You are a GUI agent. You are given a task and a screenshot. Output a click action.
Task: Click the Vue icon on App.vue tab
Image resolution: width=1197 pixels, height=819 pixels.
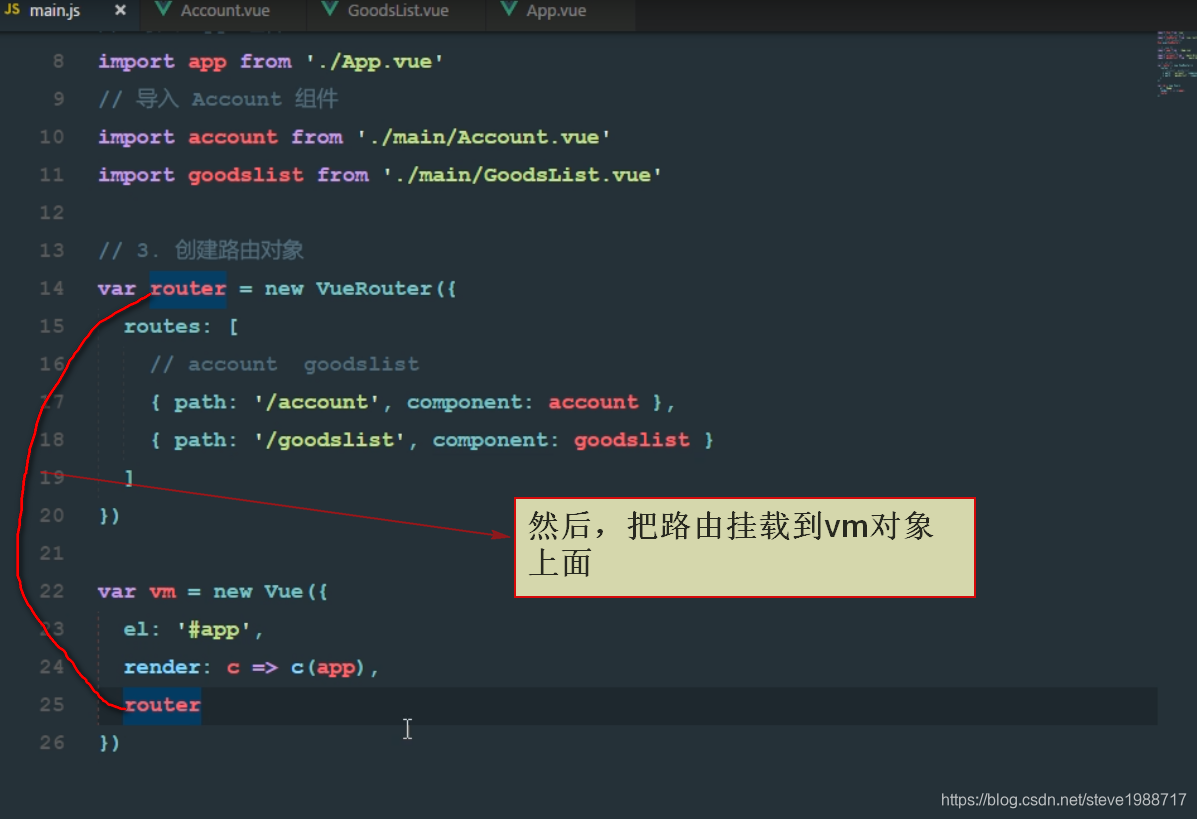click(508, 10)
